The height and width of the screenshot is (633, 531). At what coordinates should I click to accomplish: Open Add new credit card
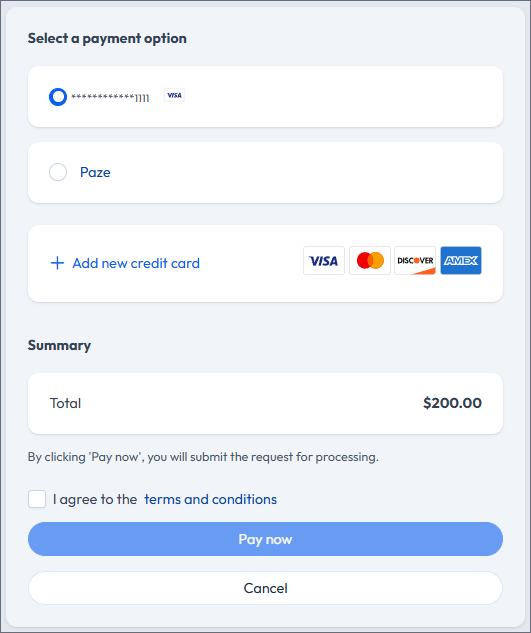(x=136, y=263)
